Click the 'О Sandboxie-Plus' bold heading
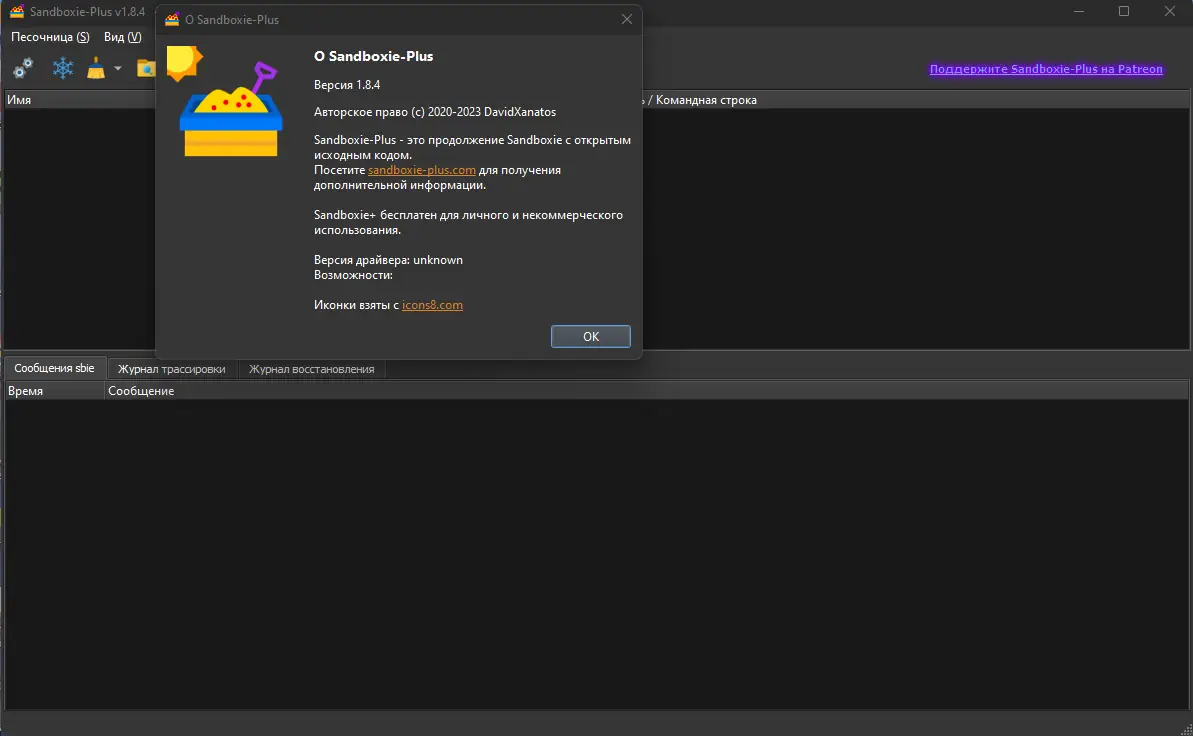1193x736 pixels. point(374,56)
